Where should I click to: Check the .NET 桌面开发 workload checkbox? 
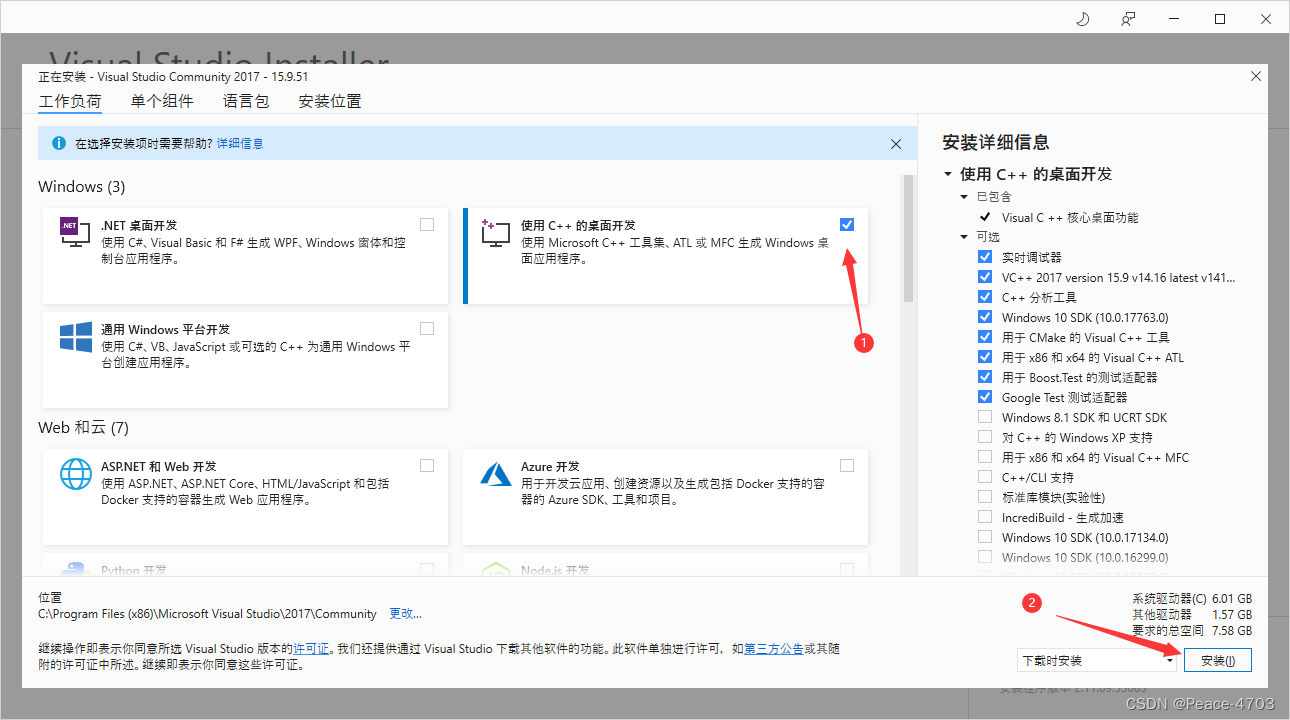[x=427, y=224]
